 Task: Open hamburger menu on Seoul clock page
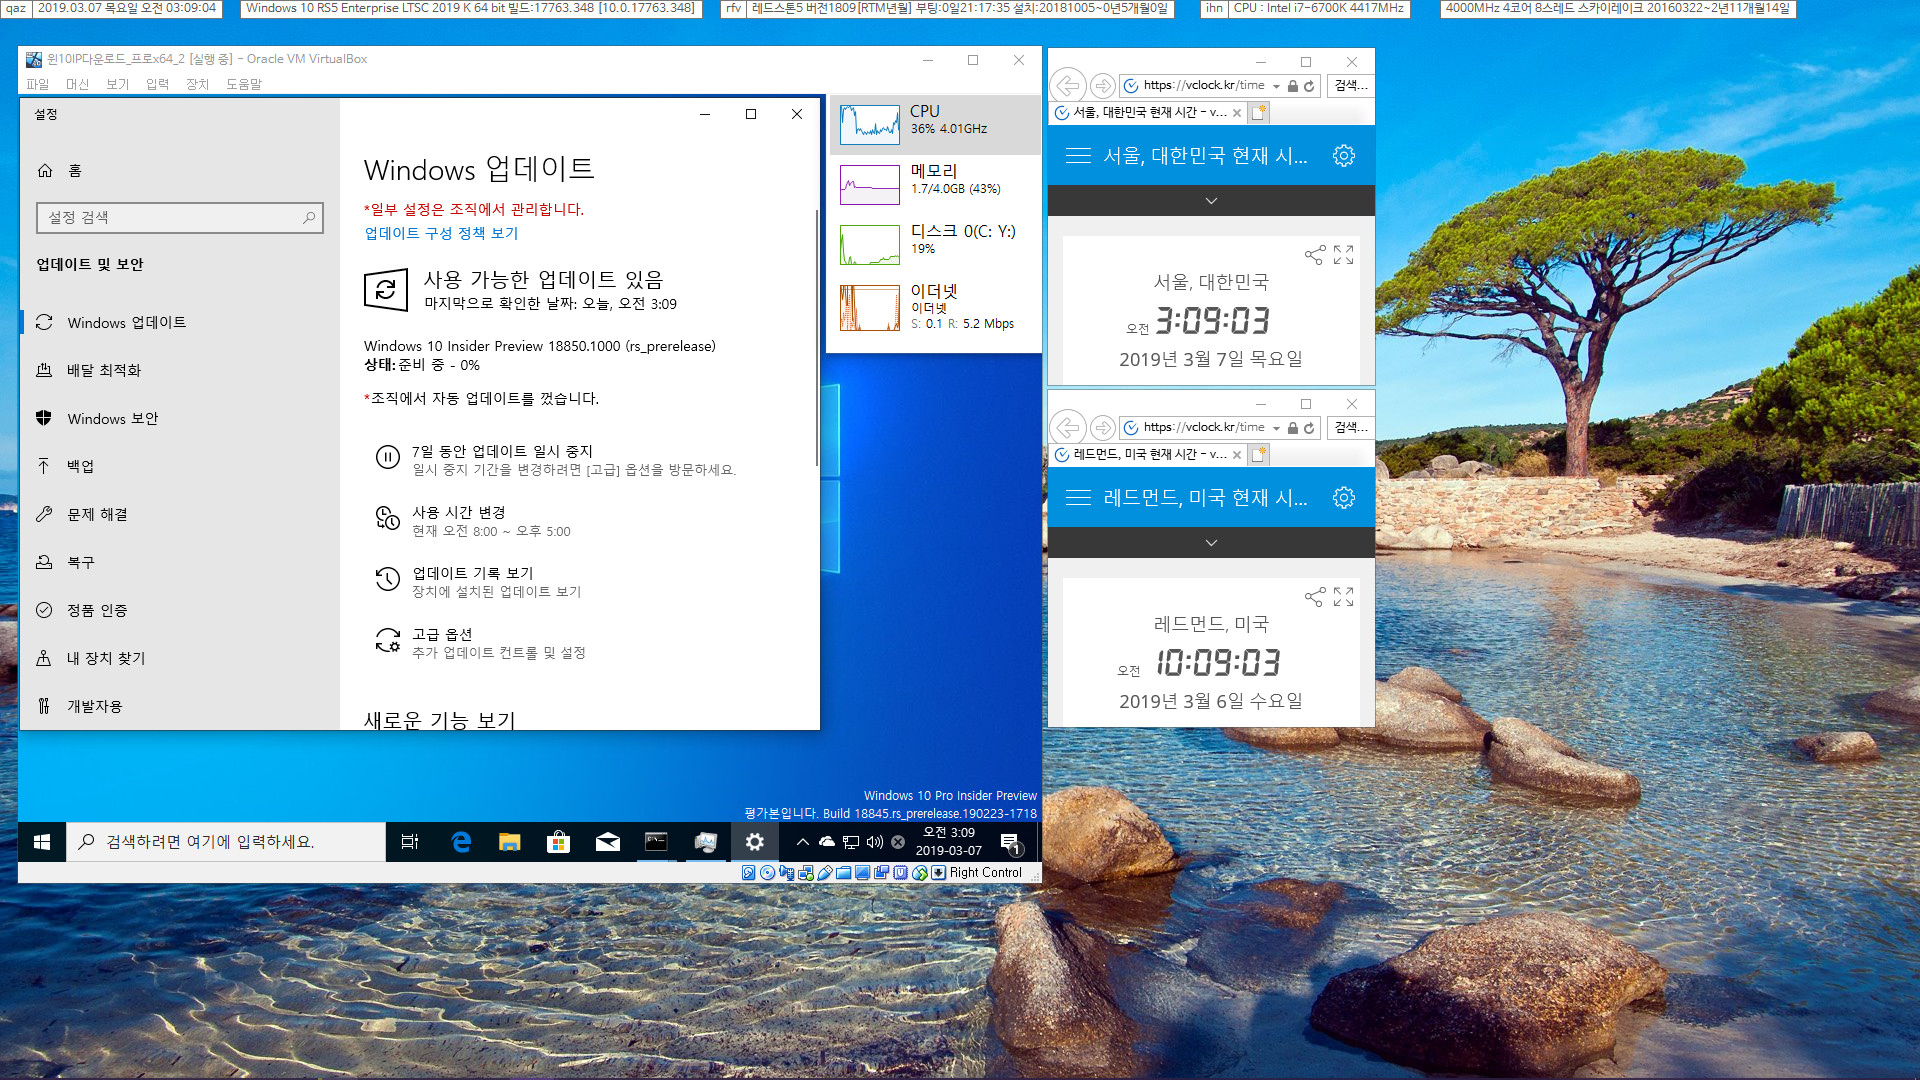click(x=1078, y=155)
